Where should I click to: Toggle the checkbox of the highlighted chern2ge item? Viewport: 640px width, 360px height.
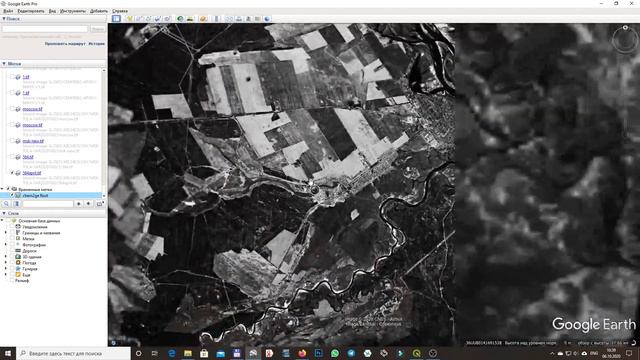[x=12, y=196]
